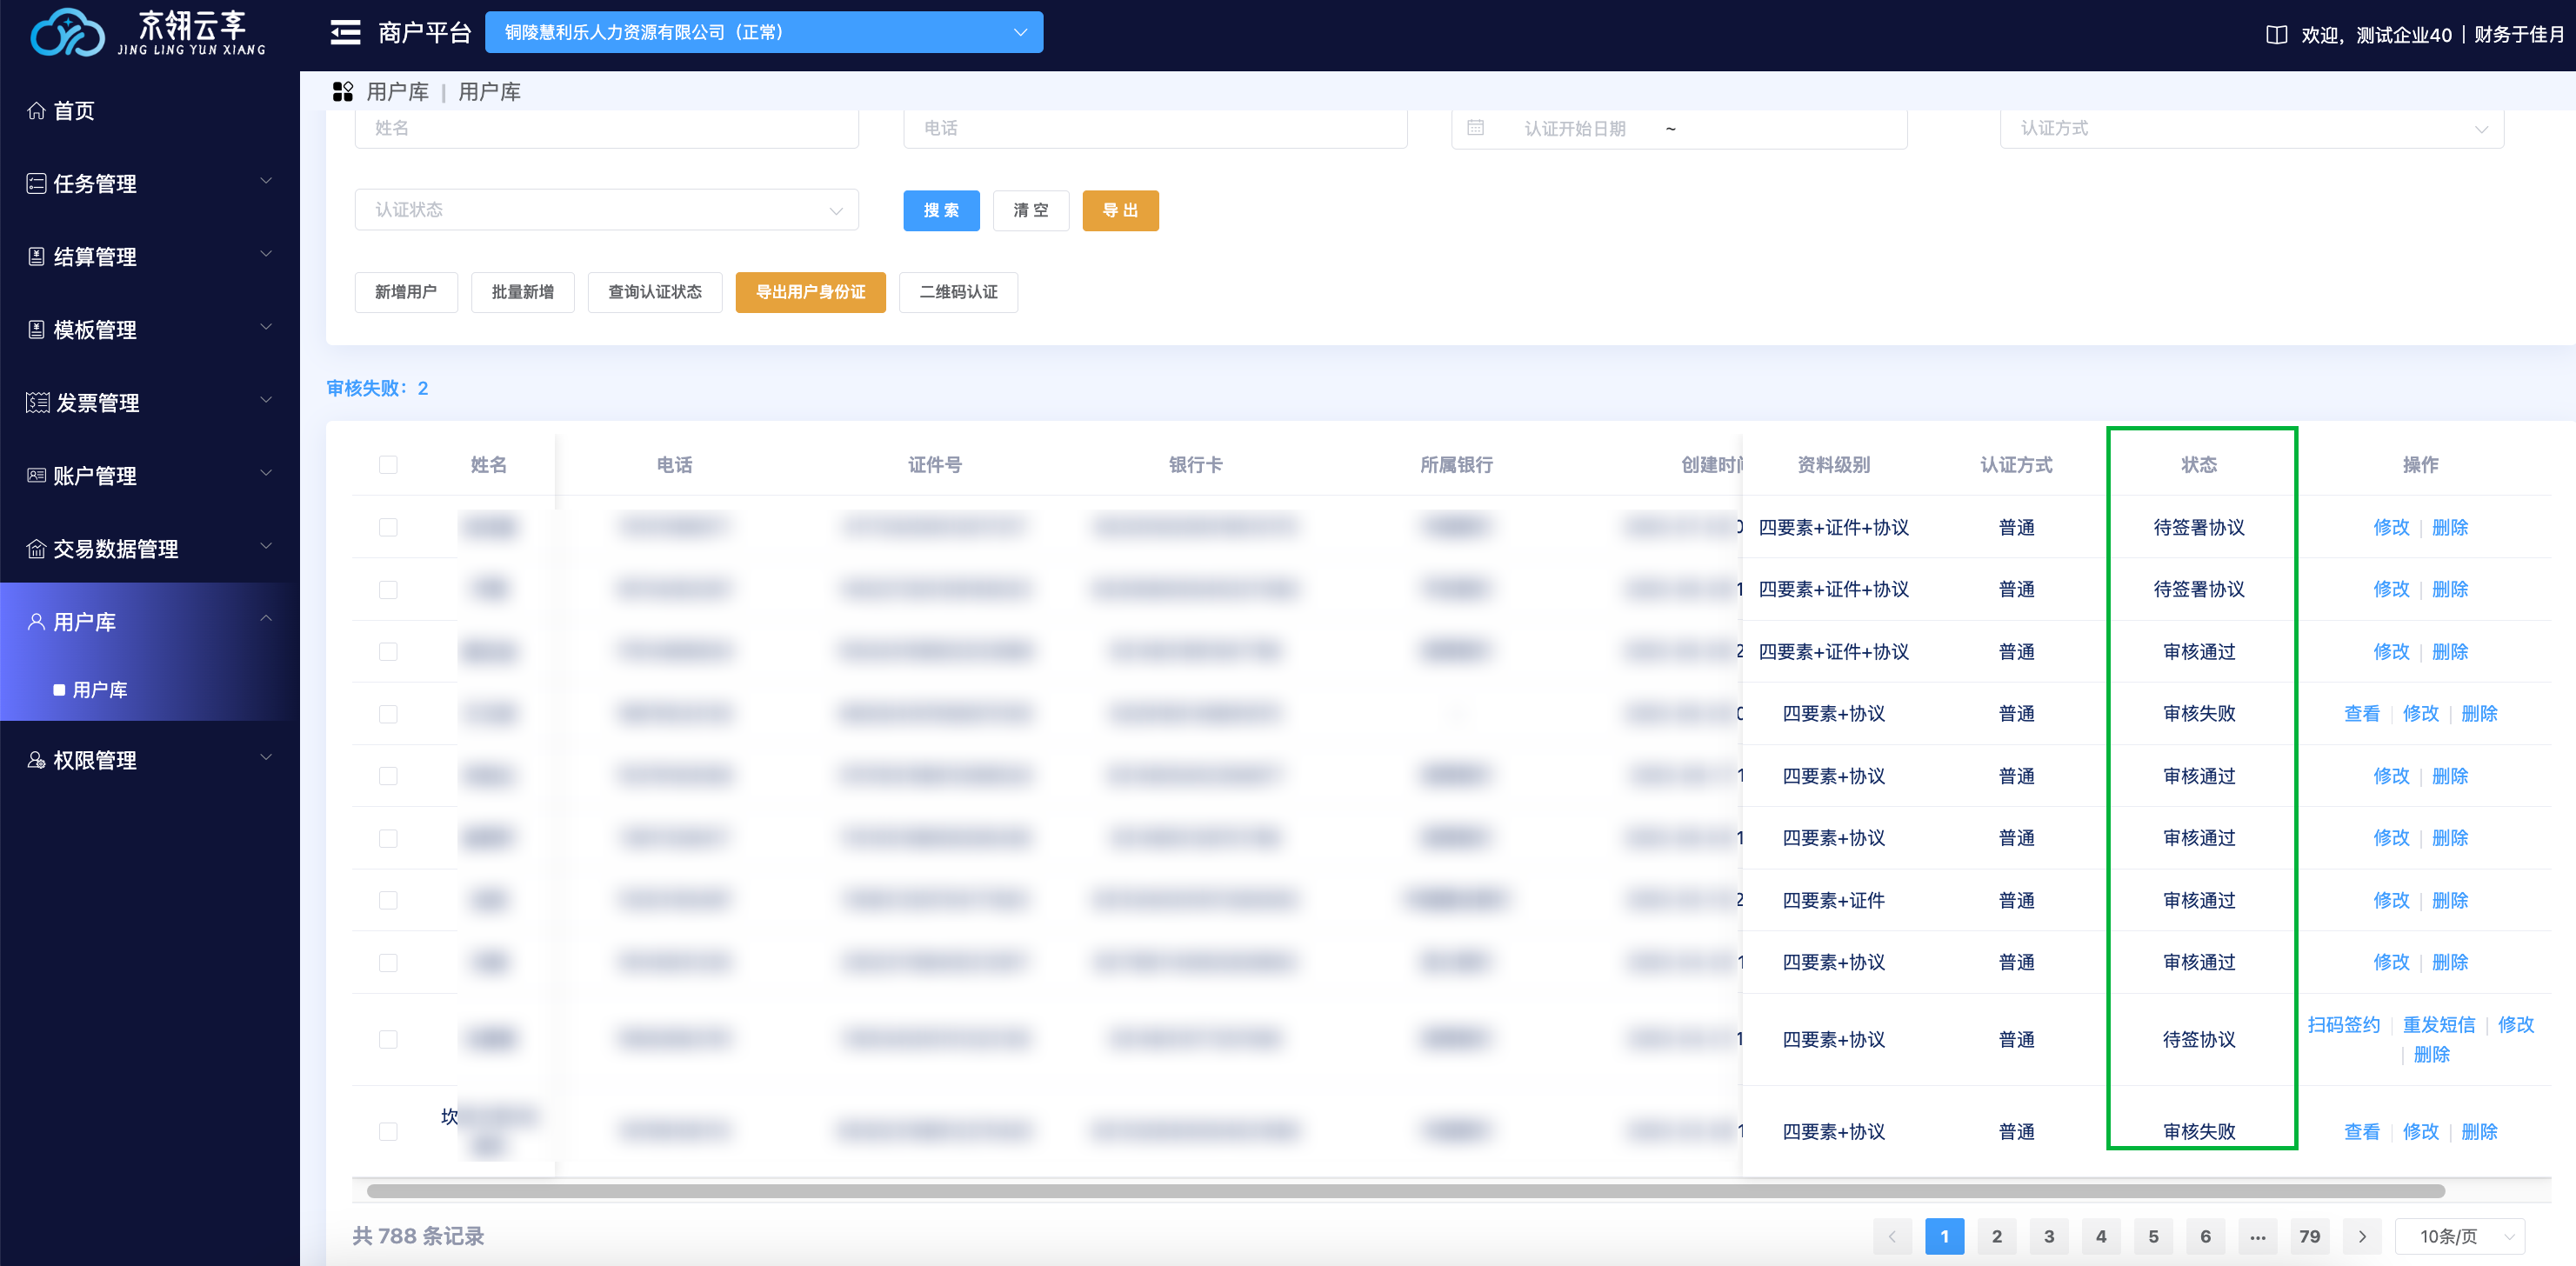Click the horizontal table scrollbar
This screenshot has height=1266, width=2576.
pos(1405,1191)
